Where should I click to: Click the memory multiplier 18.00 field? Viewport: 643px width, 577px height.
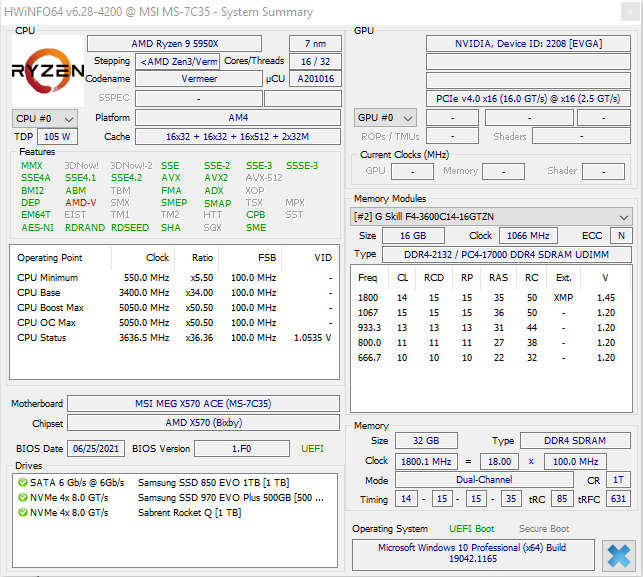click(x=499, y=462)
